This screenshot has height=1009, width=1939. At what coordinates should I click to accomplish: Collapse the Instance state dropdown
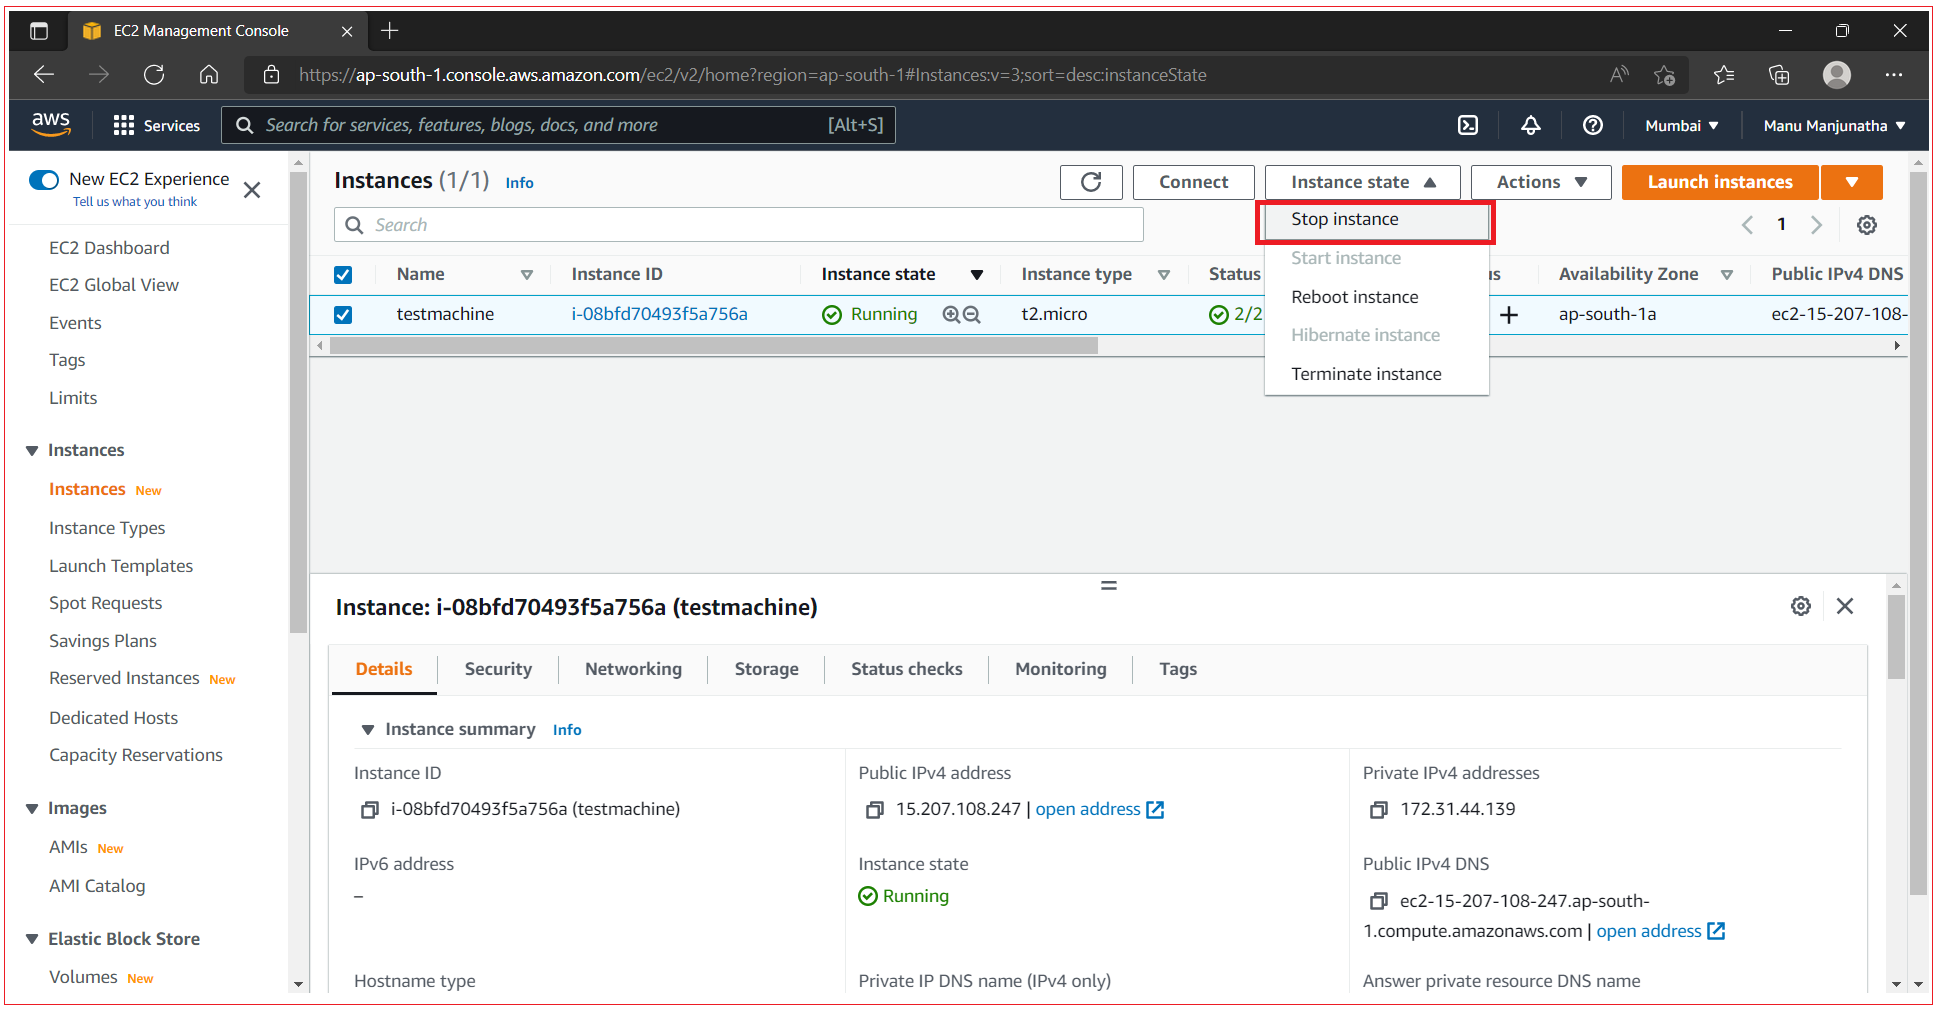tap(1362, 182)
